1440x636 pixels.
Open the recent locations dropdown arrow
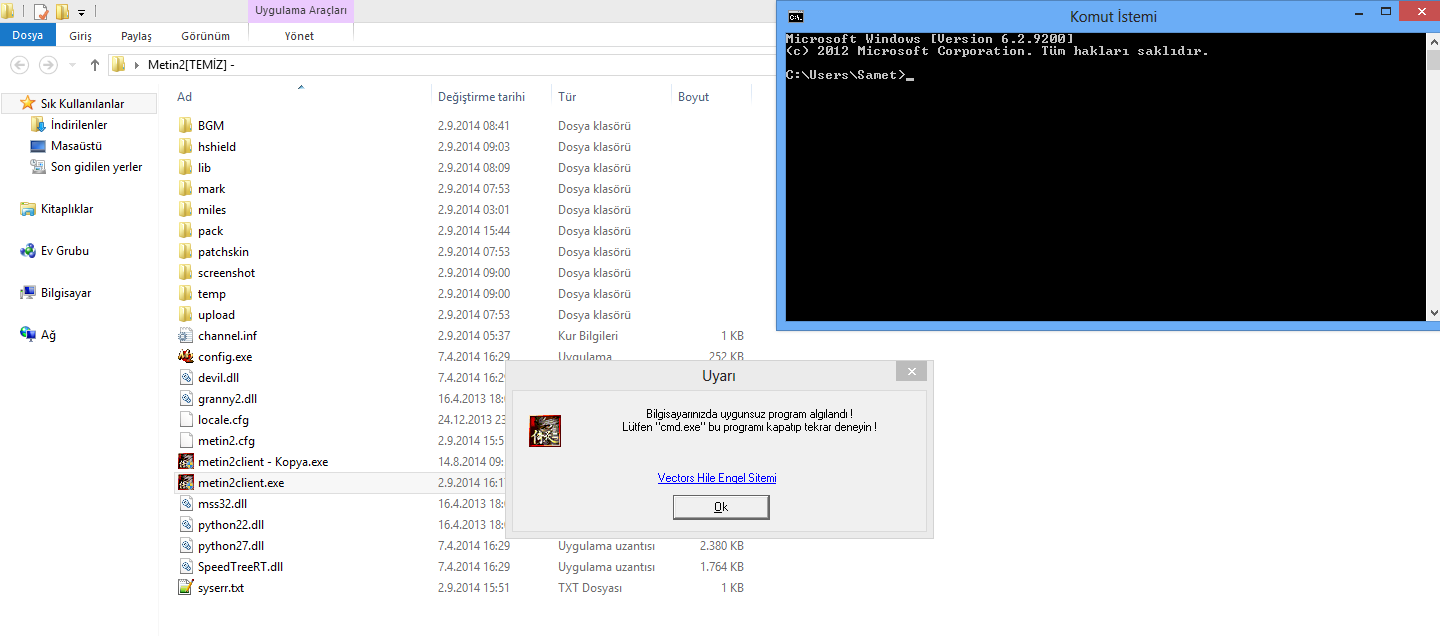[x=71, y=66]
